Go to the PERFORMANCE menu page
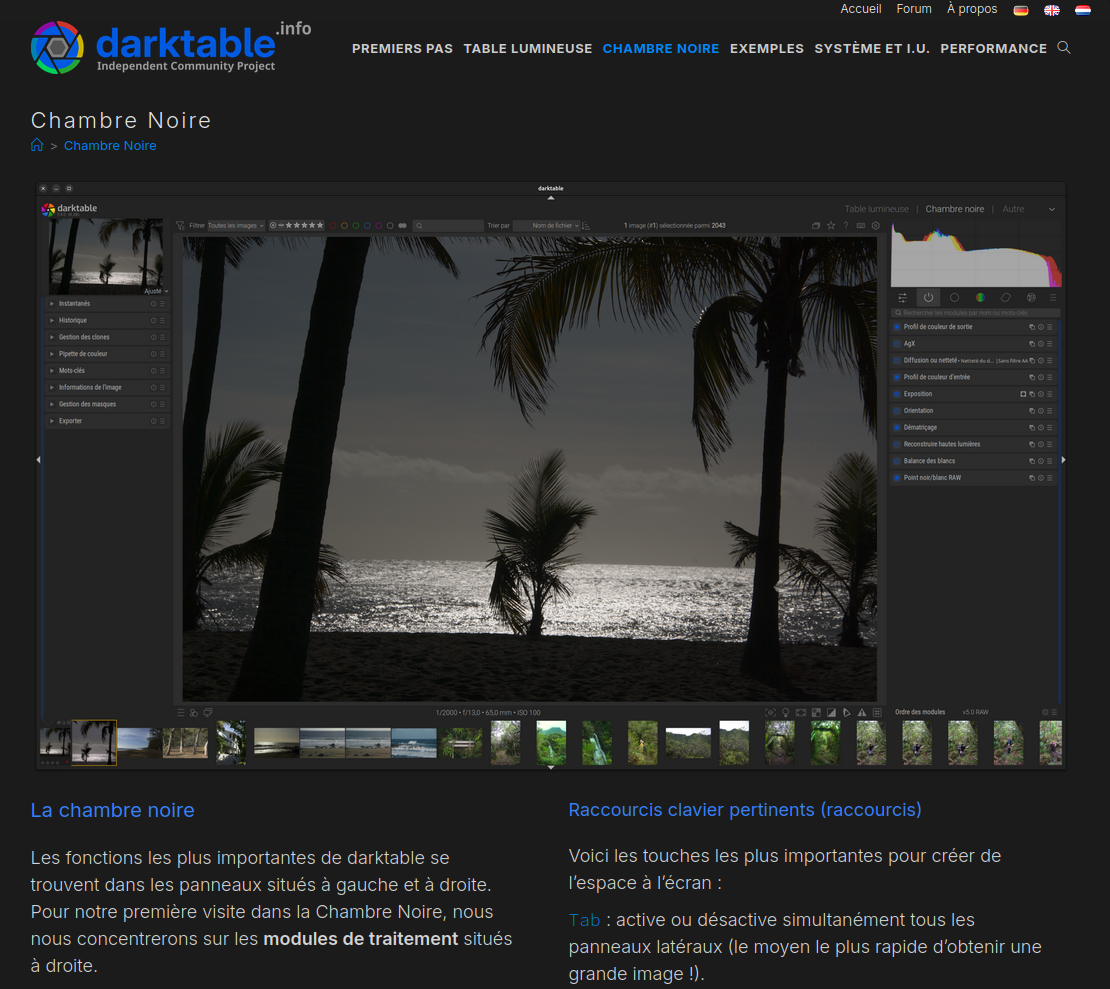The image size is (1110, 989). pos(993,48)
